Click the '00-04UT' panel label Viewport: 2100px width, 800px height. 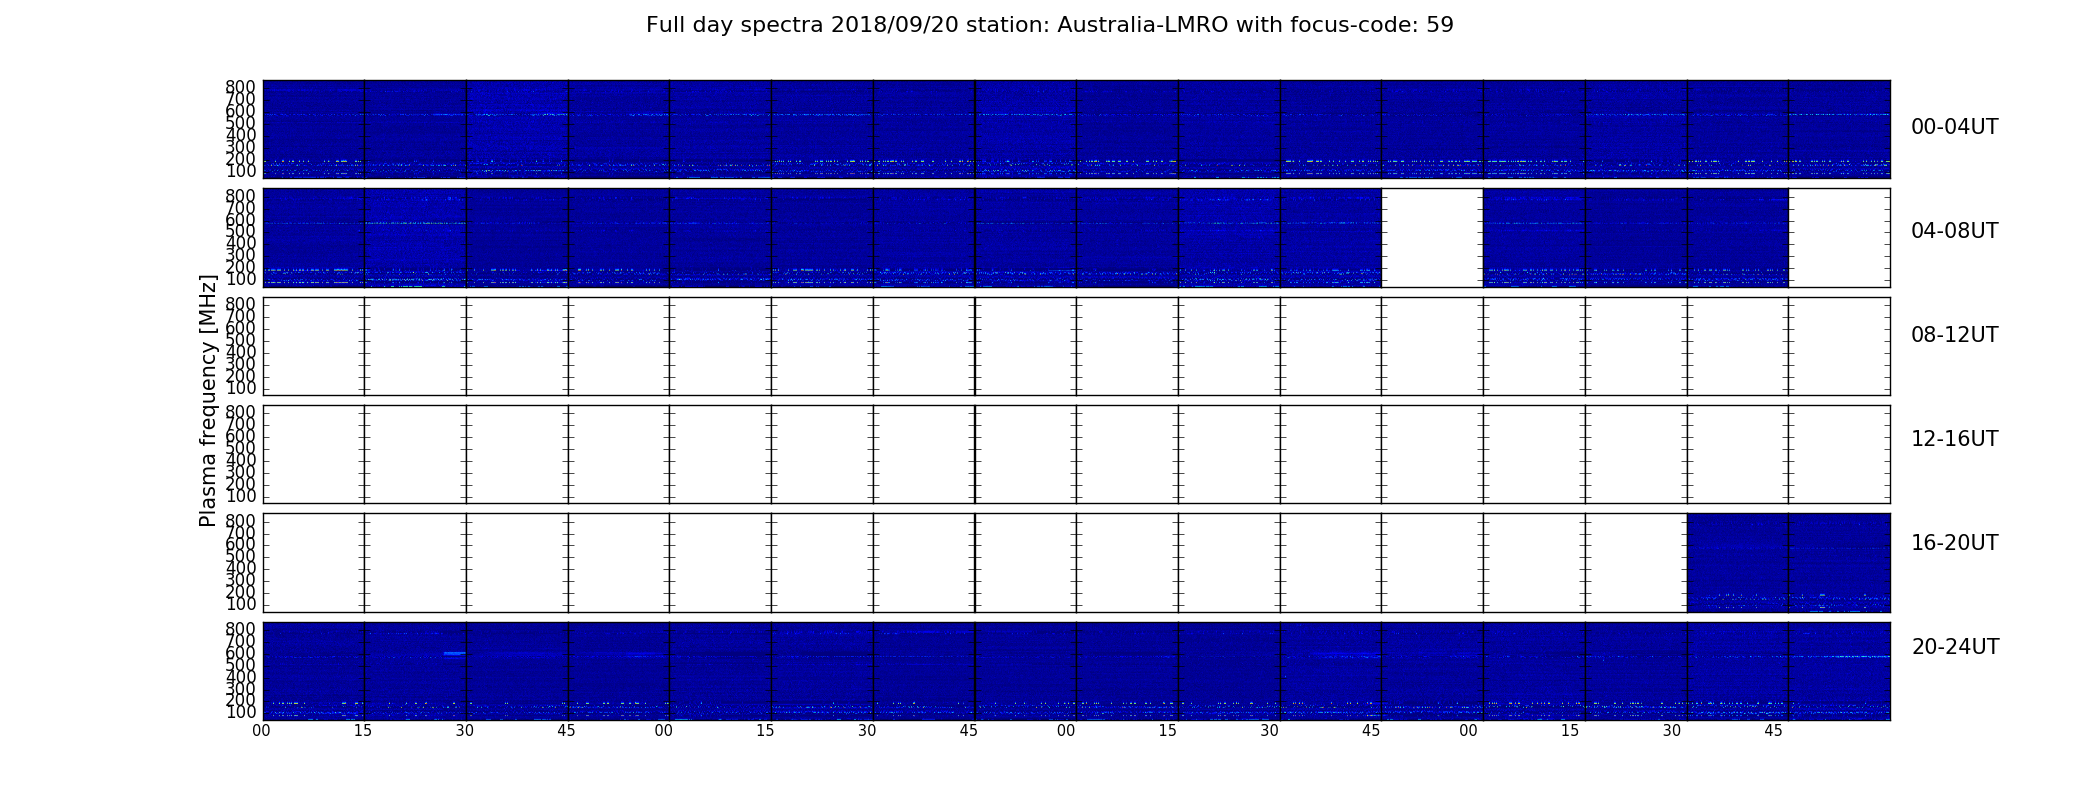coord(1955,127)
